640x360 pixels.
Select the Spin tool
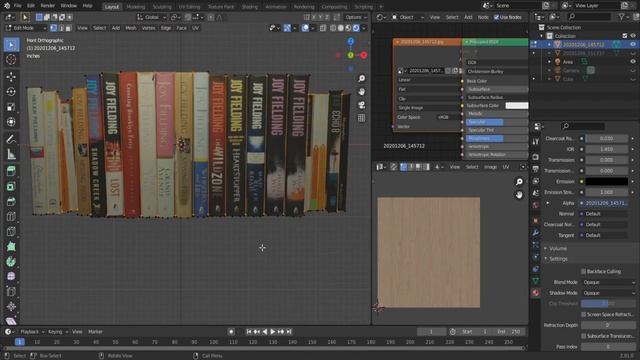point(11,262)
